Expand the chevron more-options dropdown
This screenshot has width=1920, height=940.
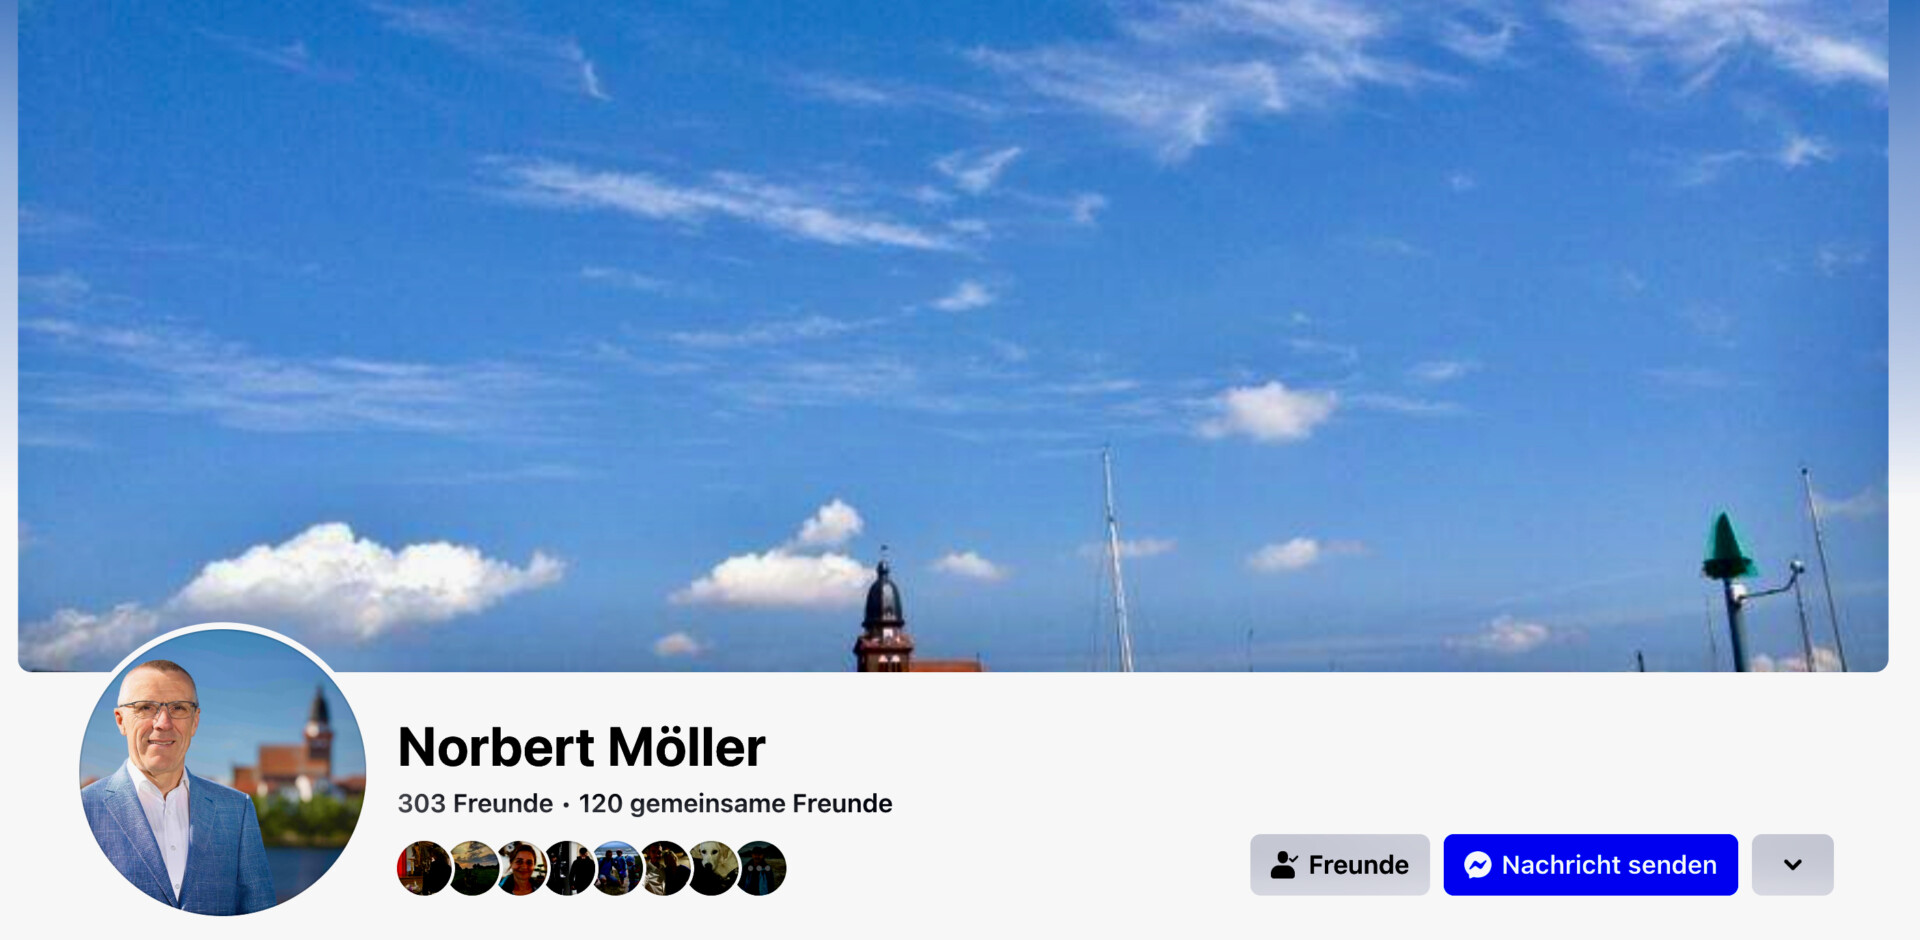click(1793, 865)
